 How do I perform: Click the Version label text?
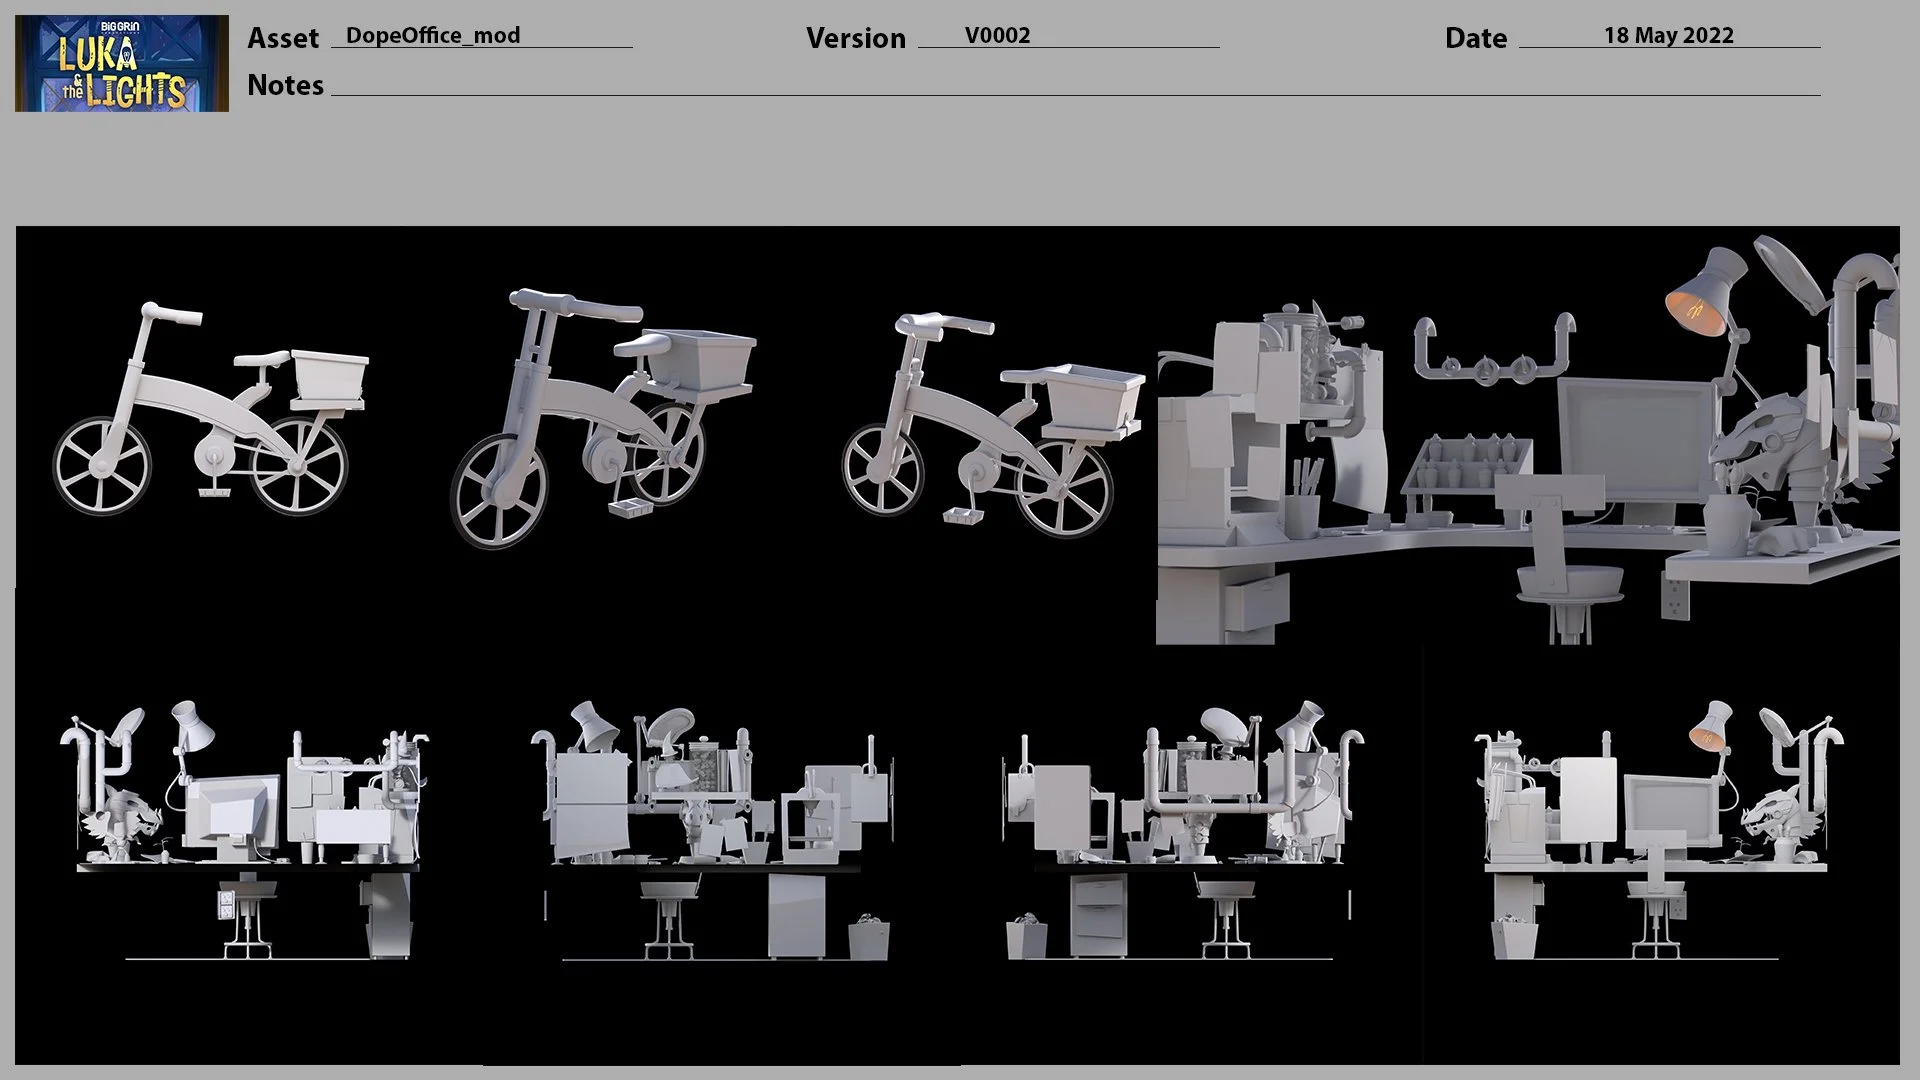pos(855,38)
